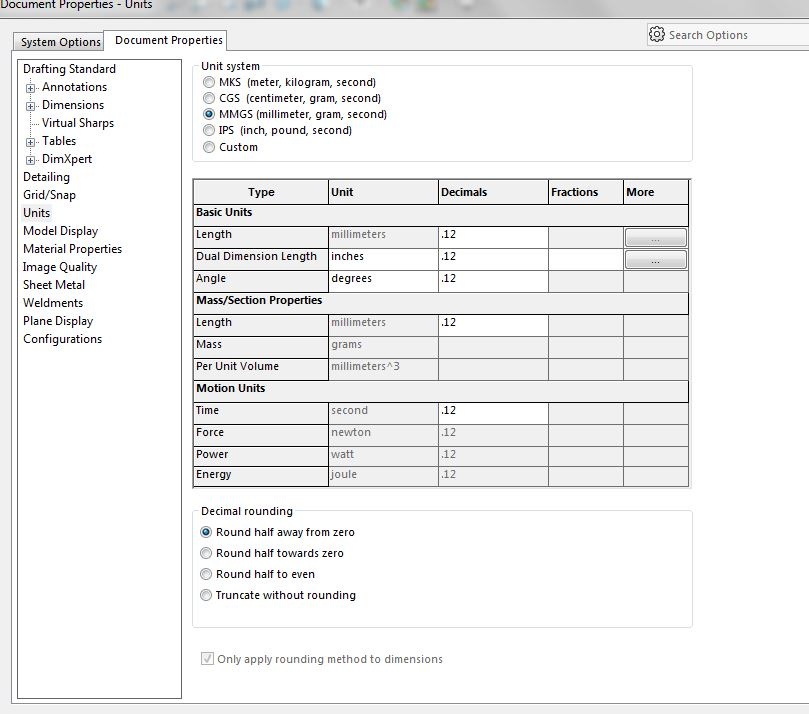The height and width of the screenshot is (714, 809).
Task: Choose Round half to even
Action: coord(206,574)
